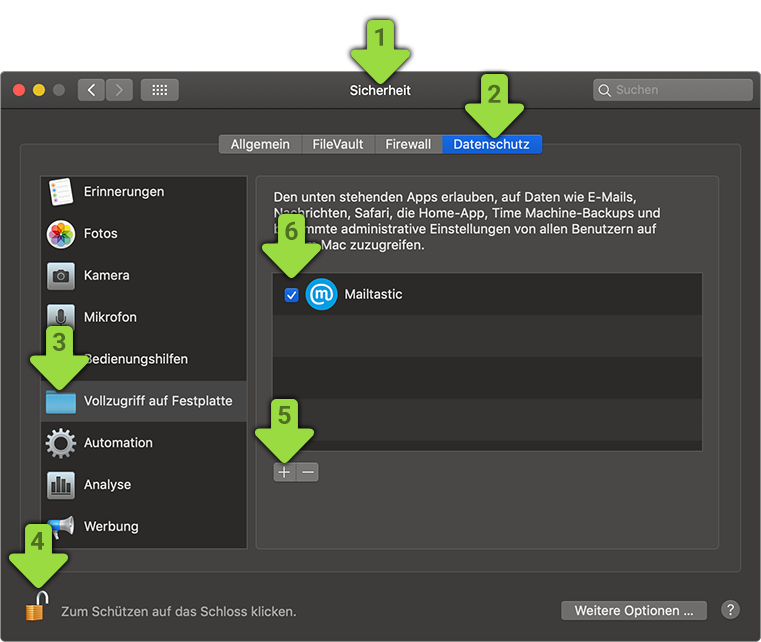
Task: Click the Werbung megaphone icon
Action: tap(62, 527)
